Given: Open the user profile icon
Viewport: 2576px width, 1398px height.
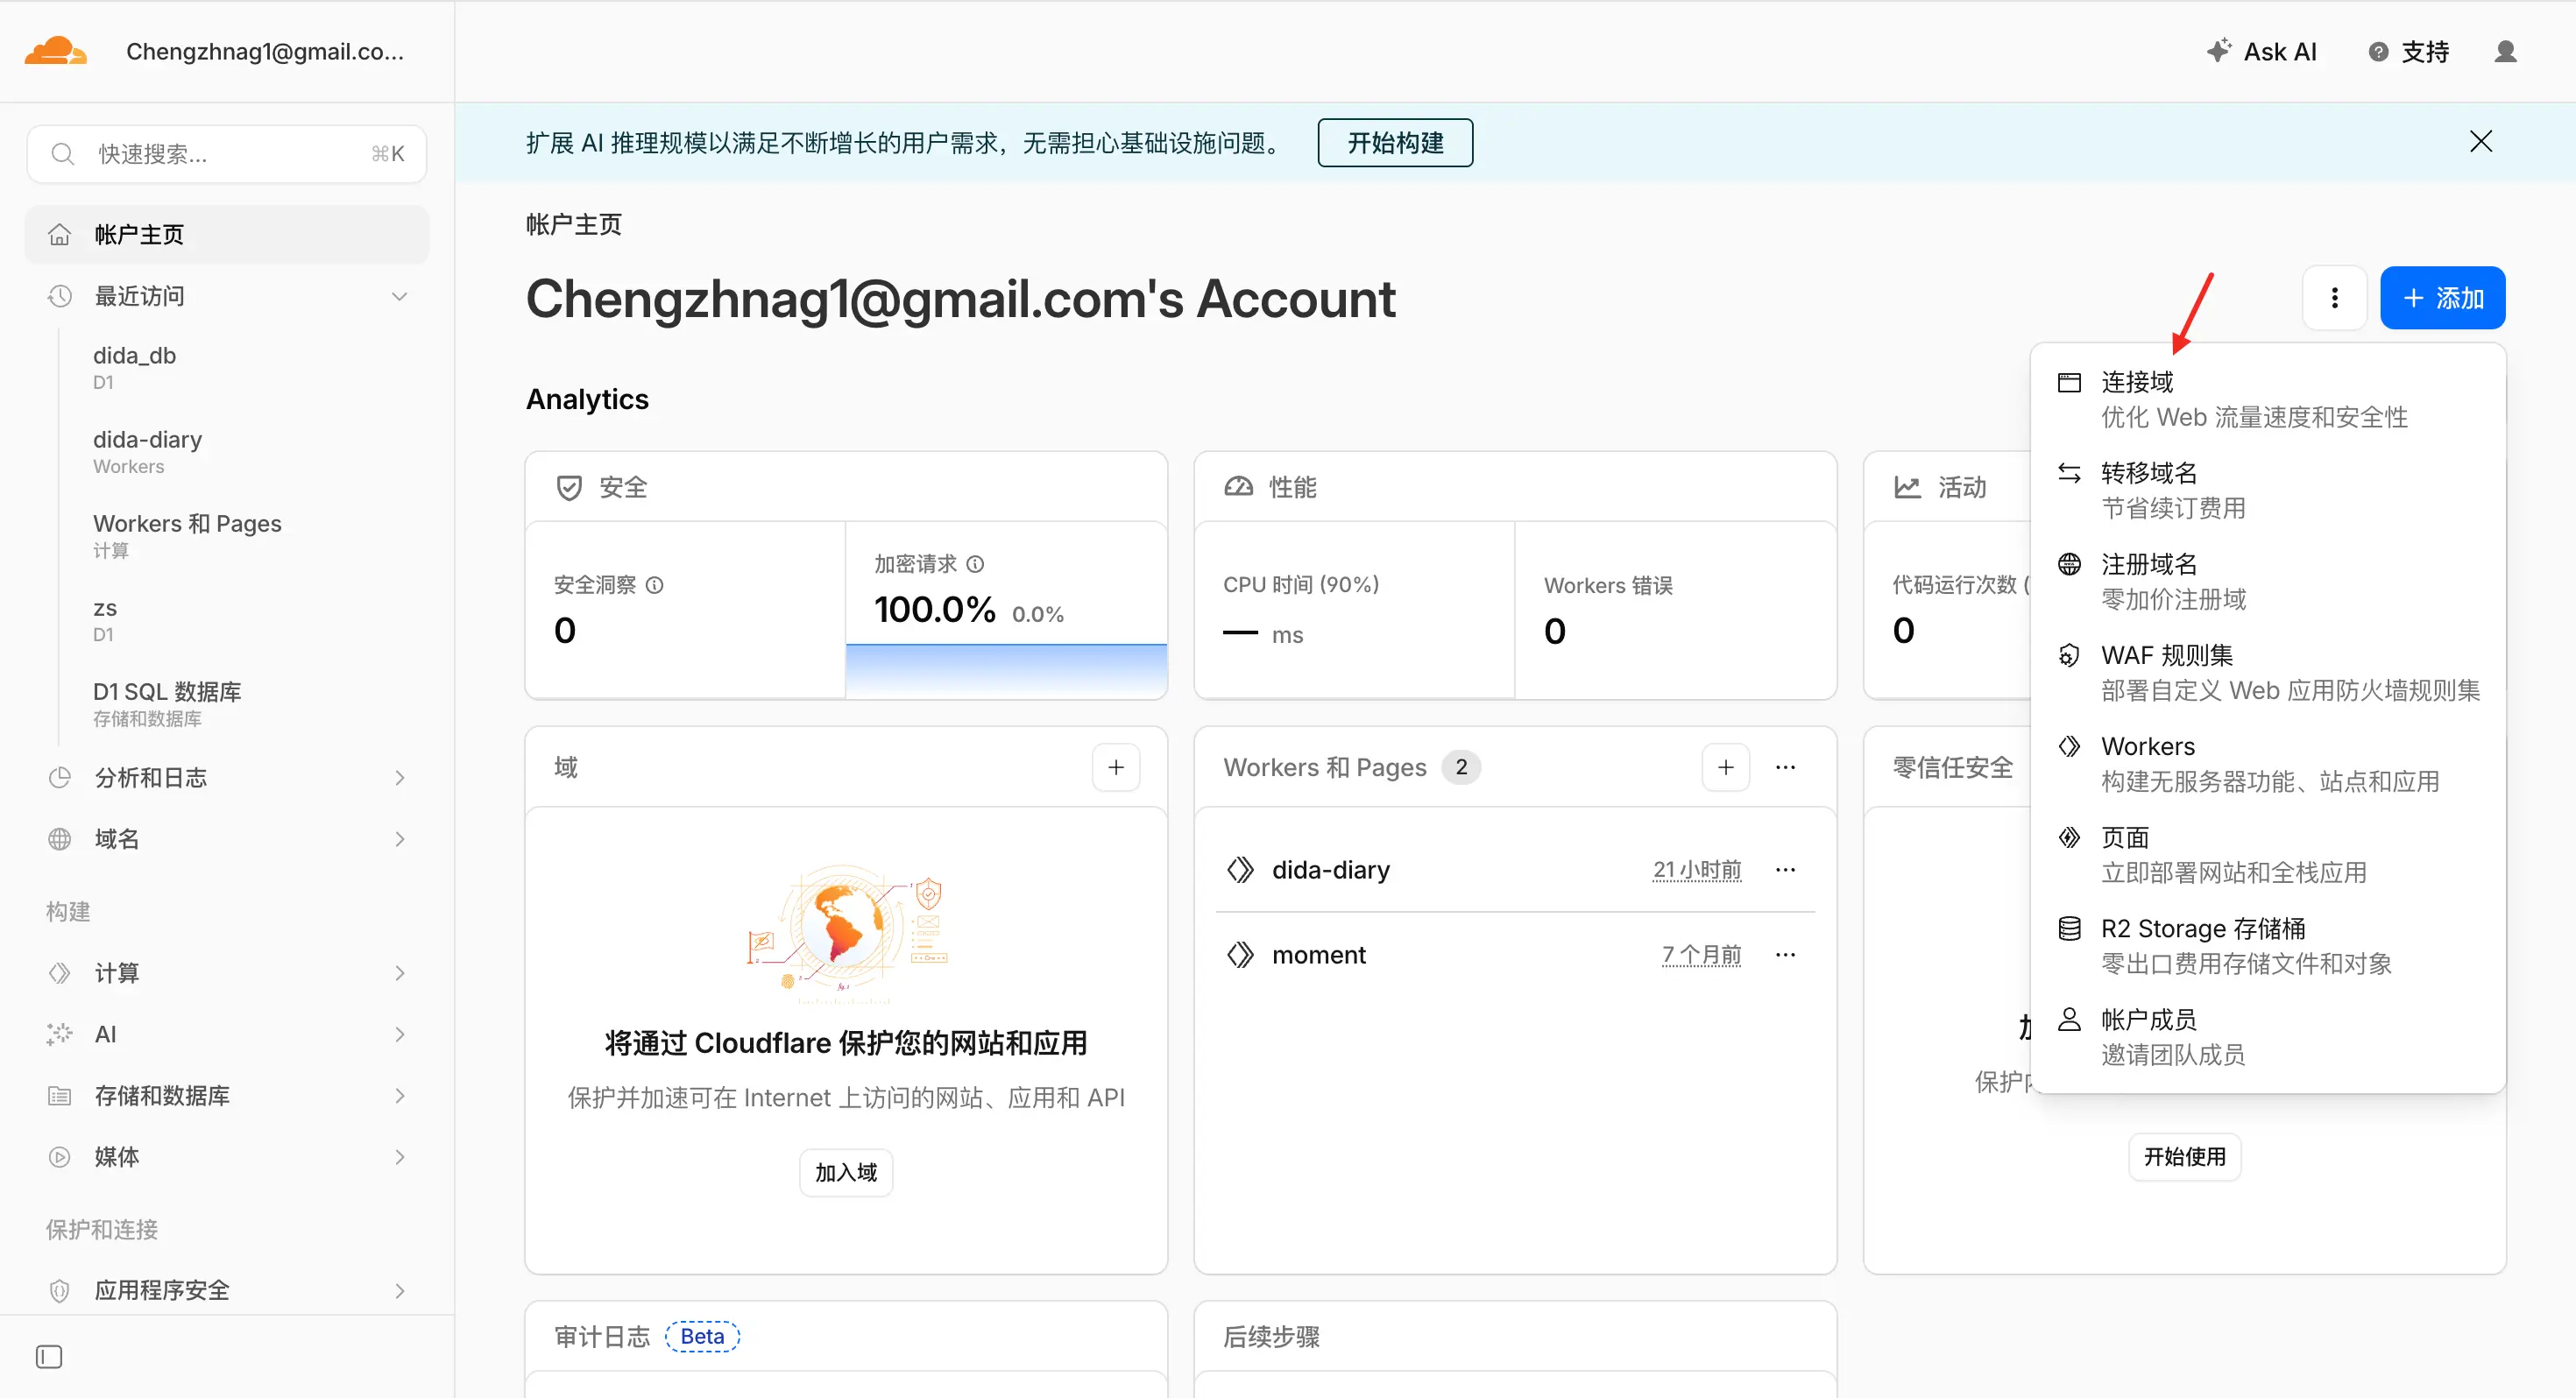Looking at the screenshot, I should point(2505,52).
